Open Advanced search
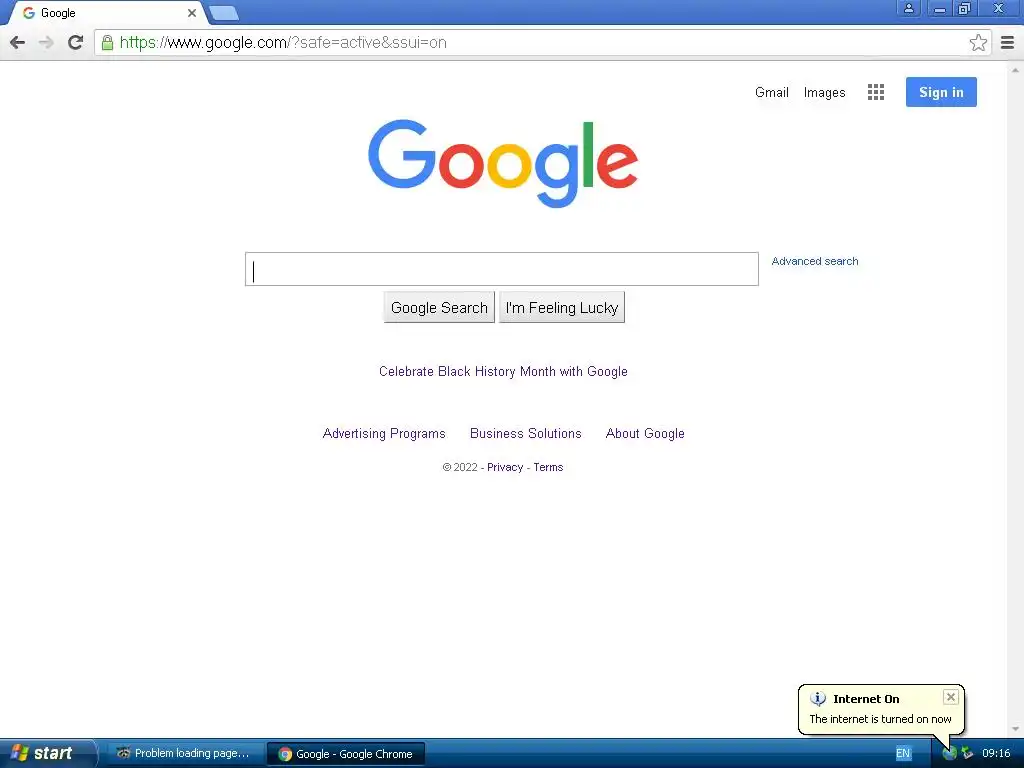1024x768 pixels. click(x=814, y=261)
